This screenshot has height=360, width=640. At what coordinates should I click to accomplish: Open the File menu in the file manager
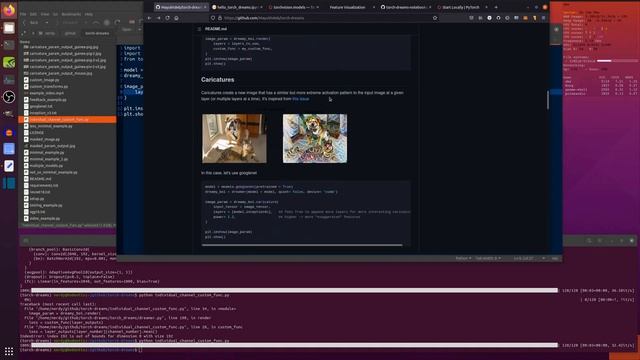(23, 14)
